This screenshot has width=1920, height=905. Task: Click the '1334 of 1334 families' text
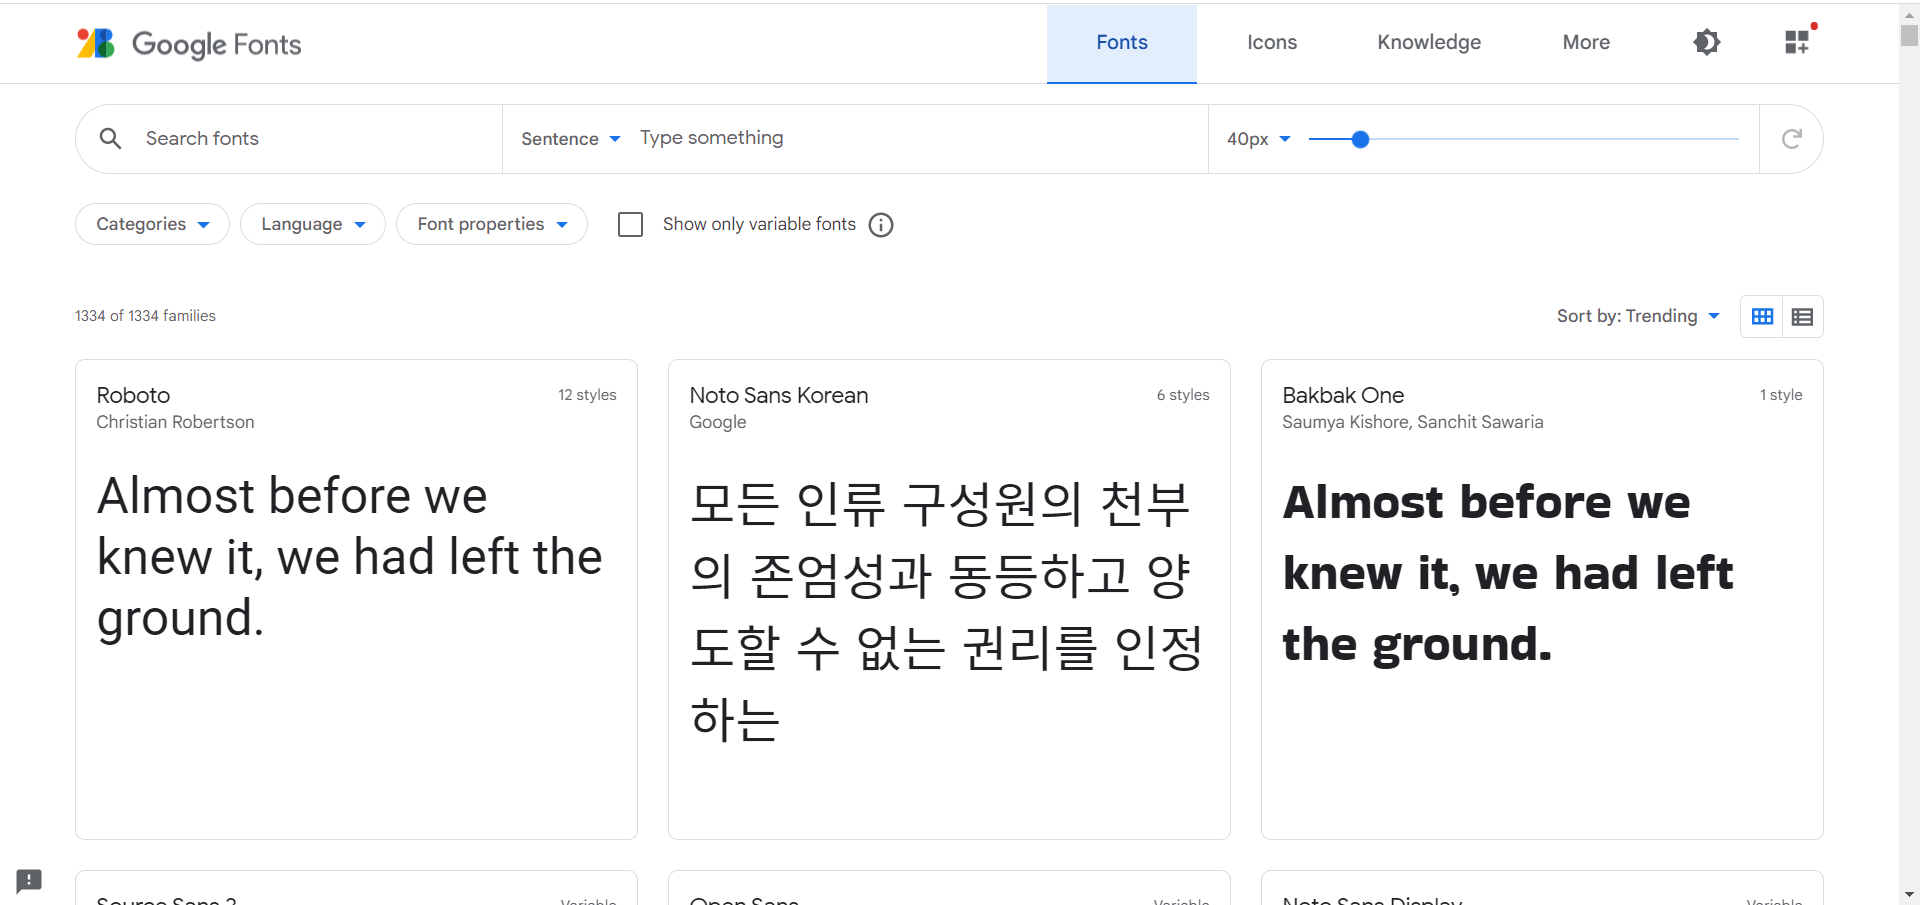point(145,316)
